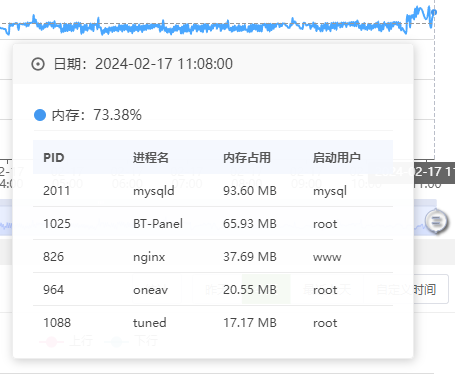This screenshot has width=455, height=392.
Task: Click the blue memory legend dot
Action: [x=40, y=115]
